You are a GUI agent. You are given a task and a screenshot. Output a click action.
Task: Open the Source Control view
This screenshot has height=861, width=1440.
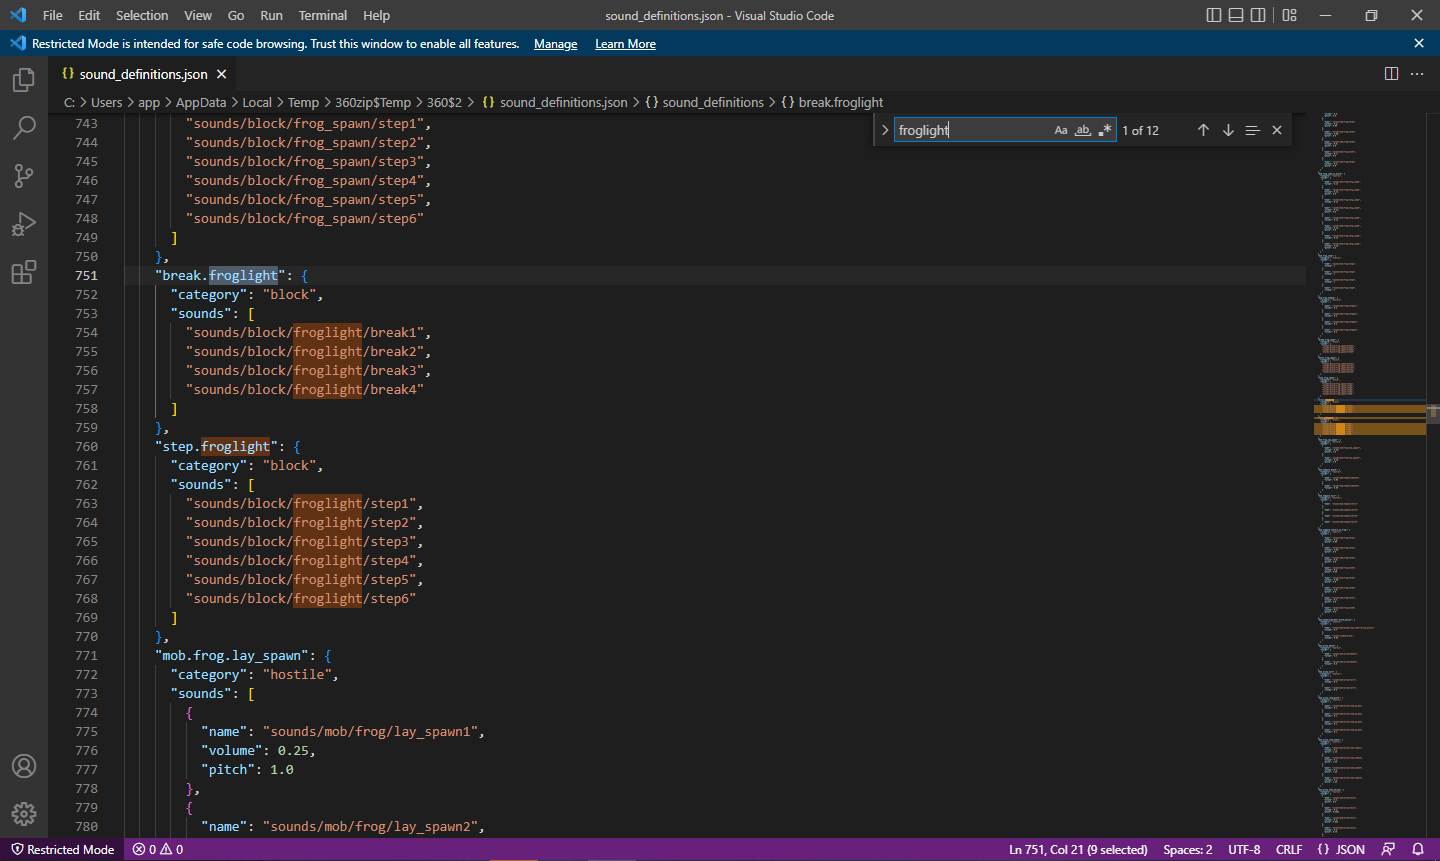[x=24, y=176]
